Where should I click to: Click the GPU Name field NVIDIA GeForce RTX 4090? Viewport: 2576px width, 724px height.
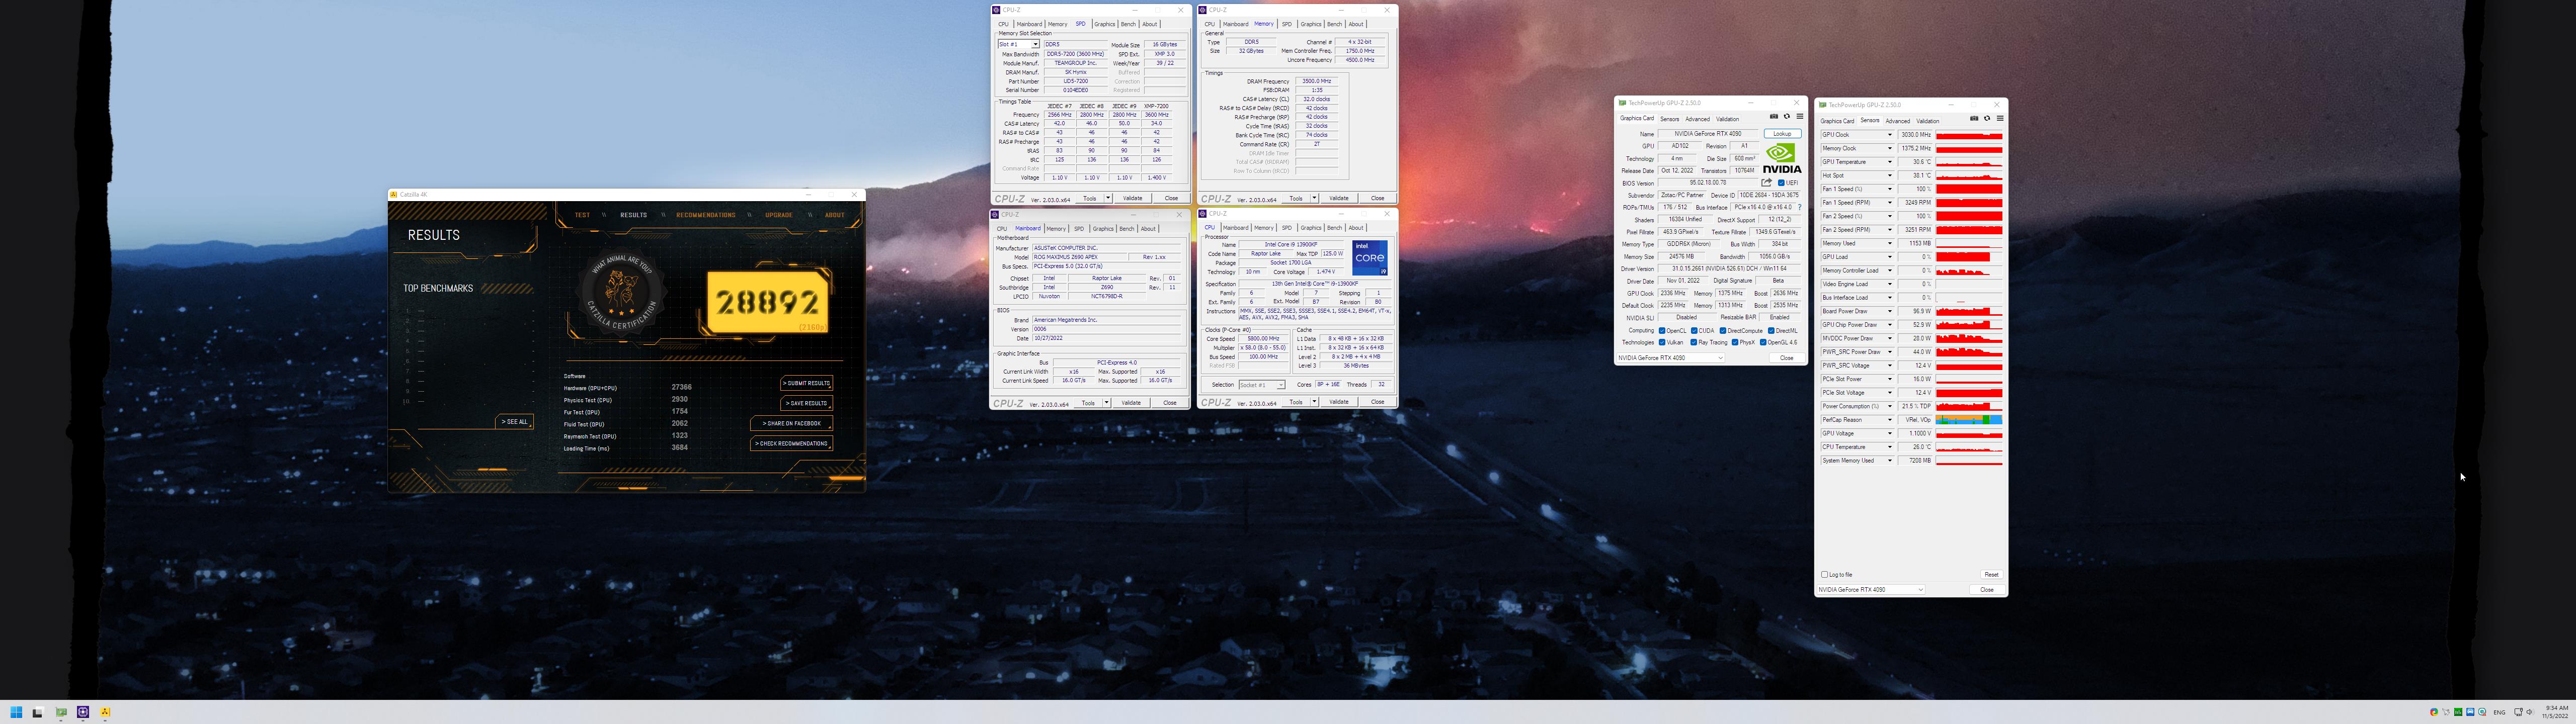point(1708,134)
